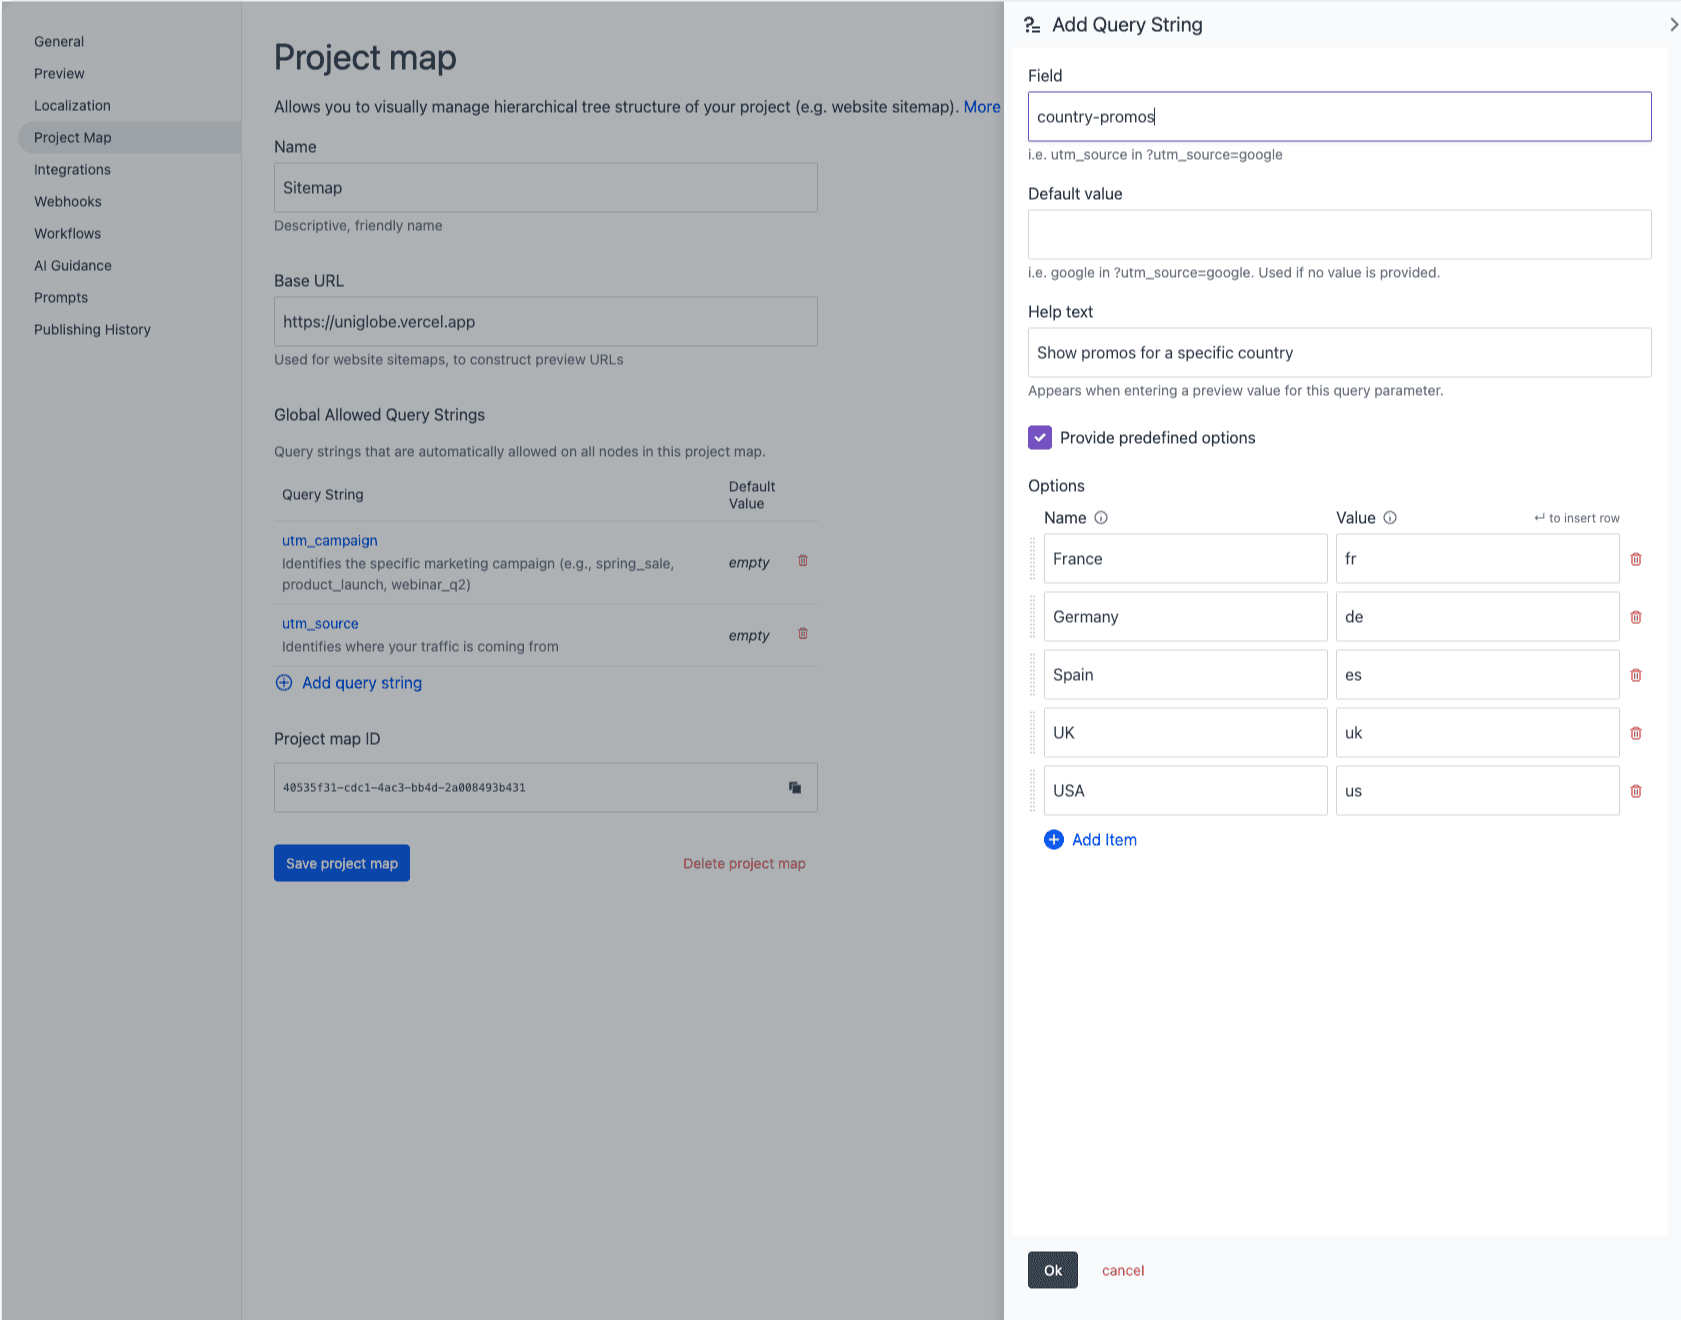Image resolution: width=1681 pixels, height=1320 pixels.
Task: Click the info icon beside the Value column
Action: point(1391,518)
